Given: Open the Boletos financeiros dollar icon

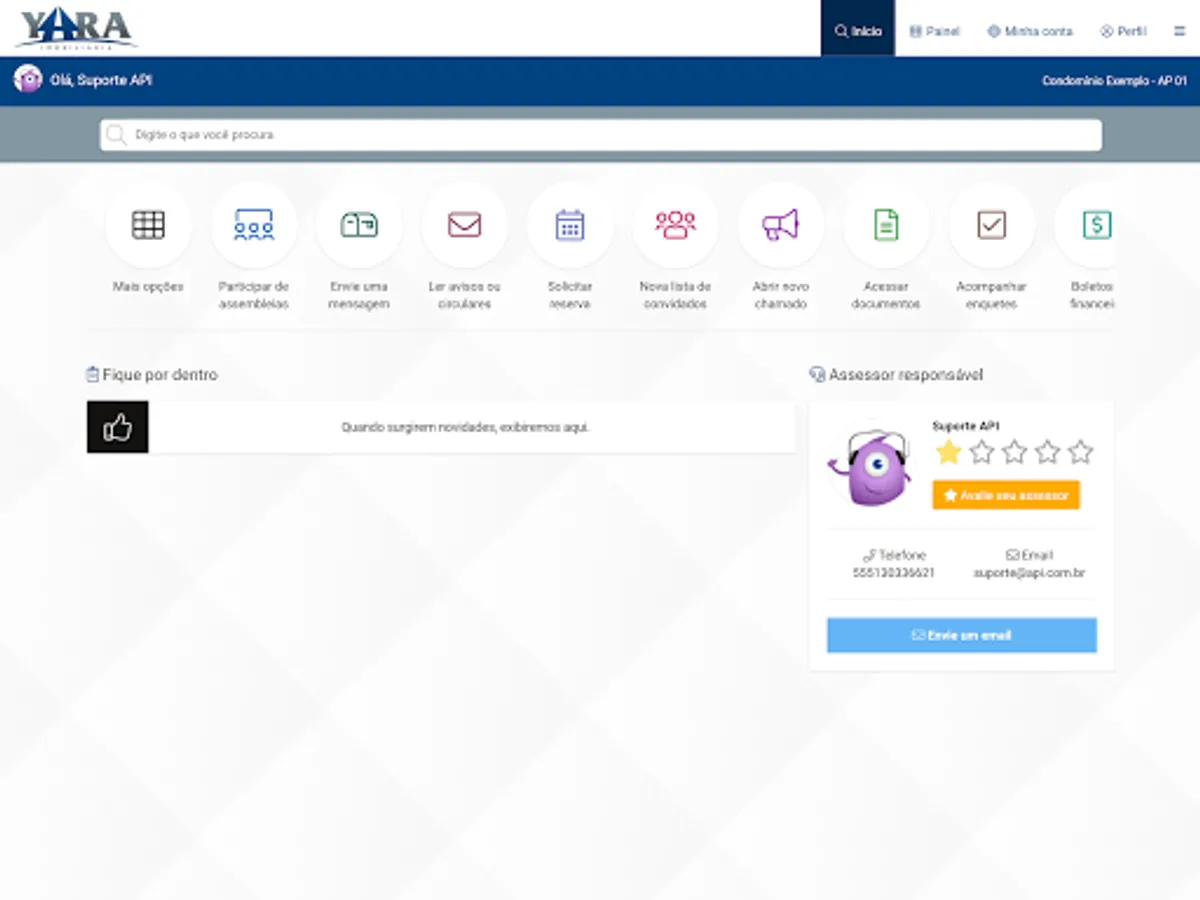Looking at the screenshot, I should tap(1097, 225).
